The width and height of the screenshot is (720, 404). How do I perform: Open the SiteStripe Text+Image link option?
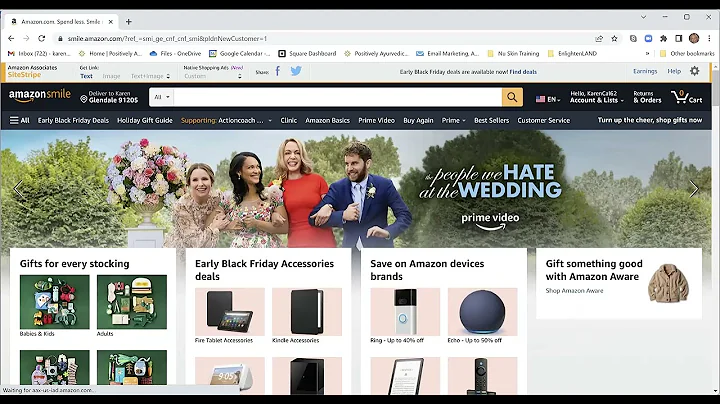pos(150,76)
